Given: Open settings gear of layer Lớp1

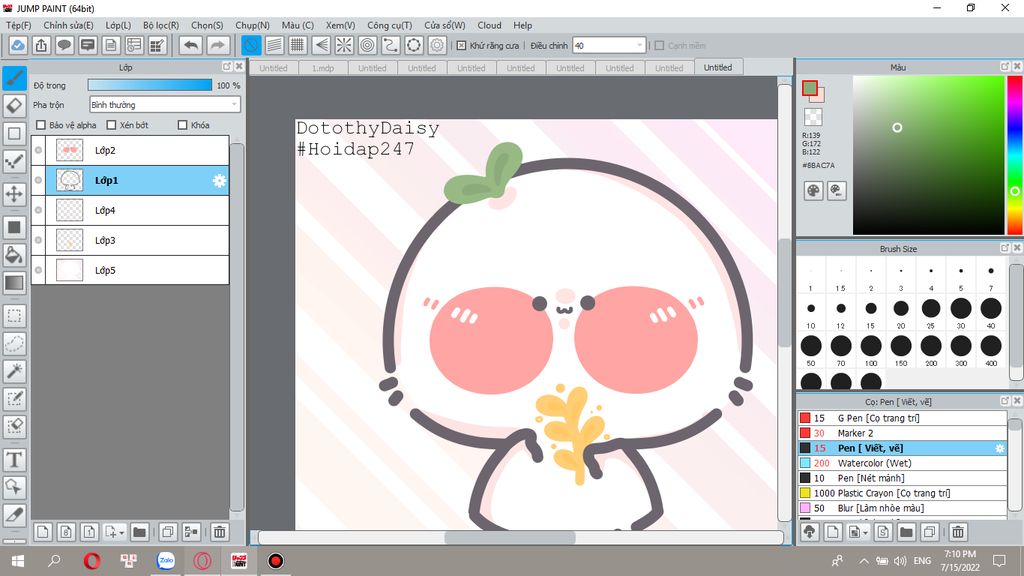Looking at the screenshot, I should pos(219,180).
